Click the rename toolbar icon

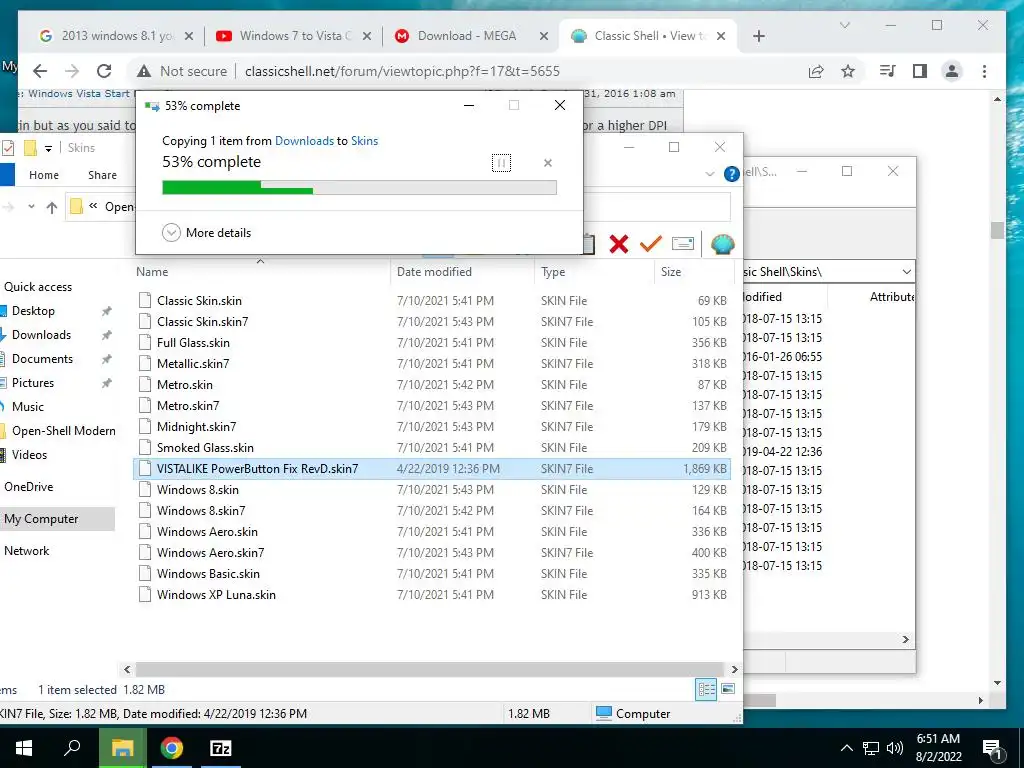(682, 244)
